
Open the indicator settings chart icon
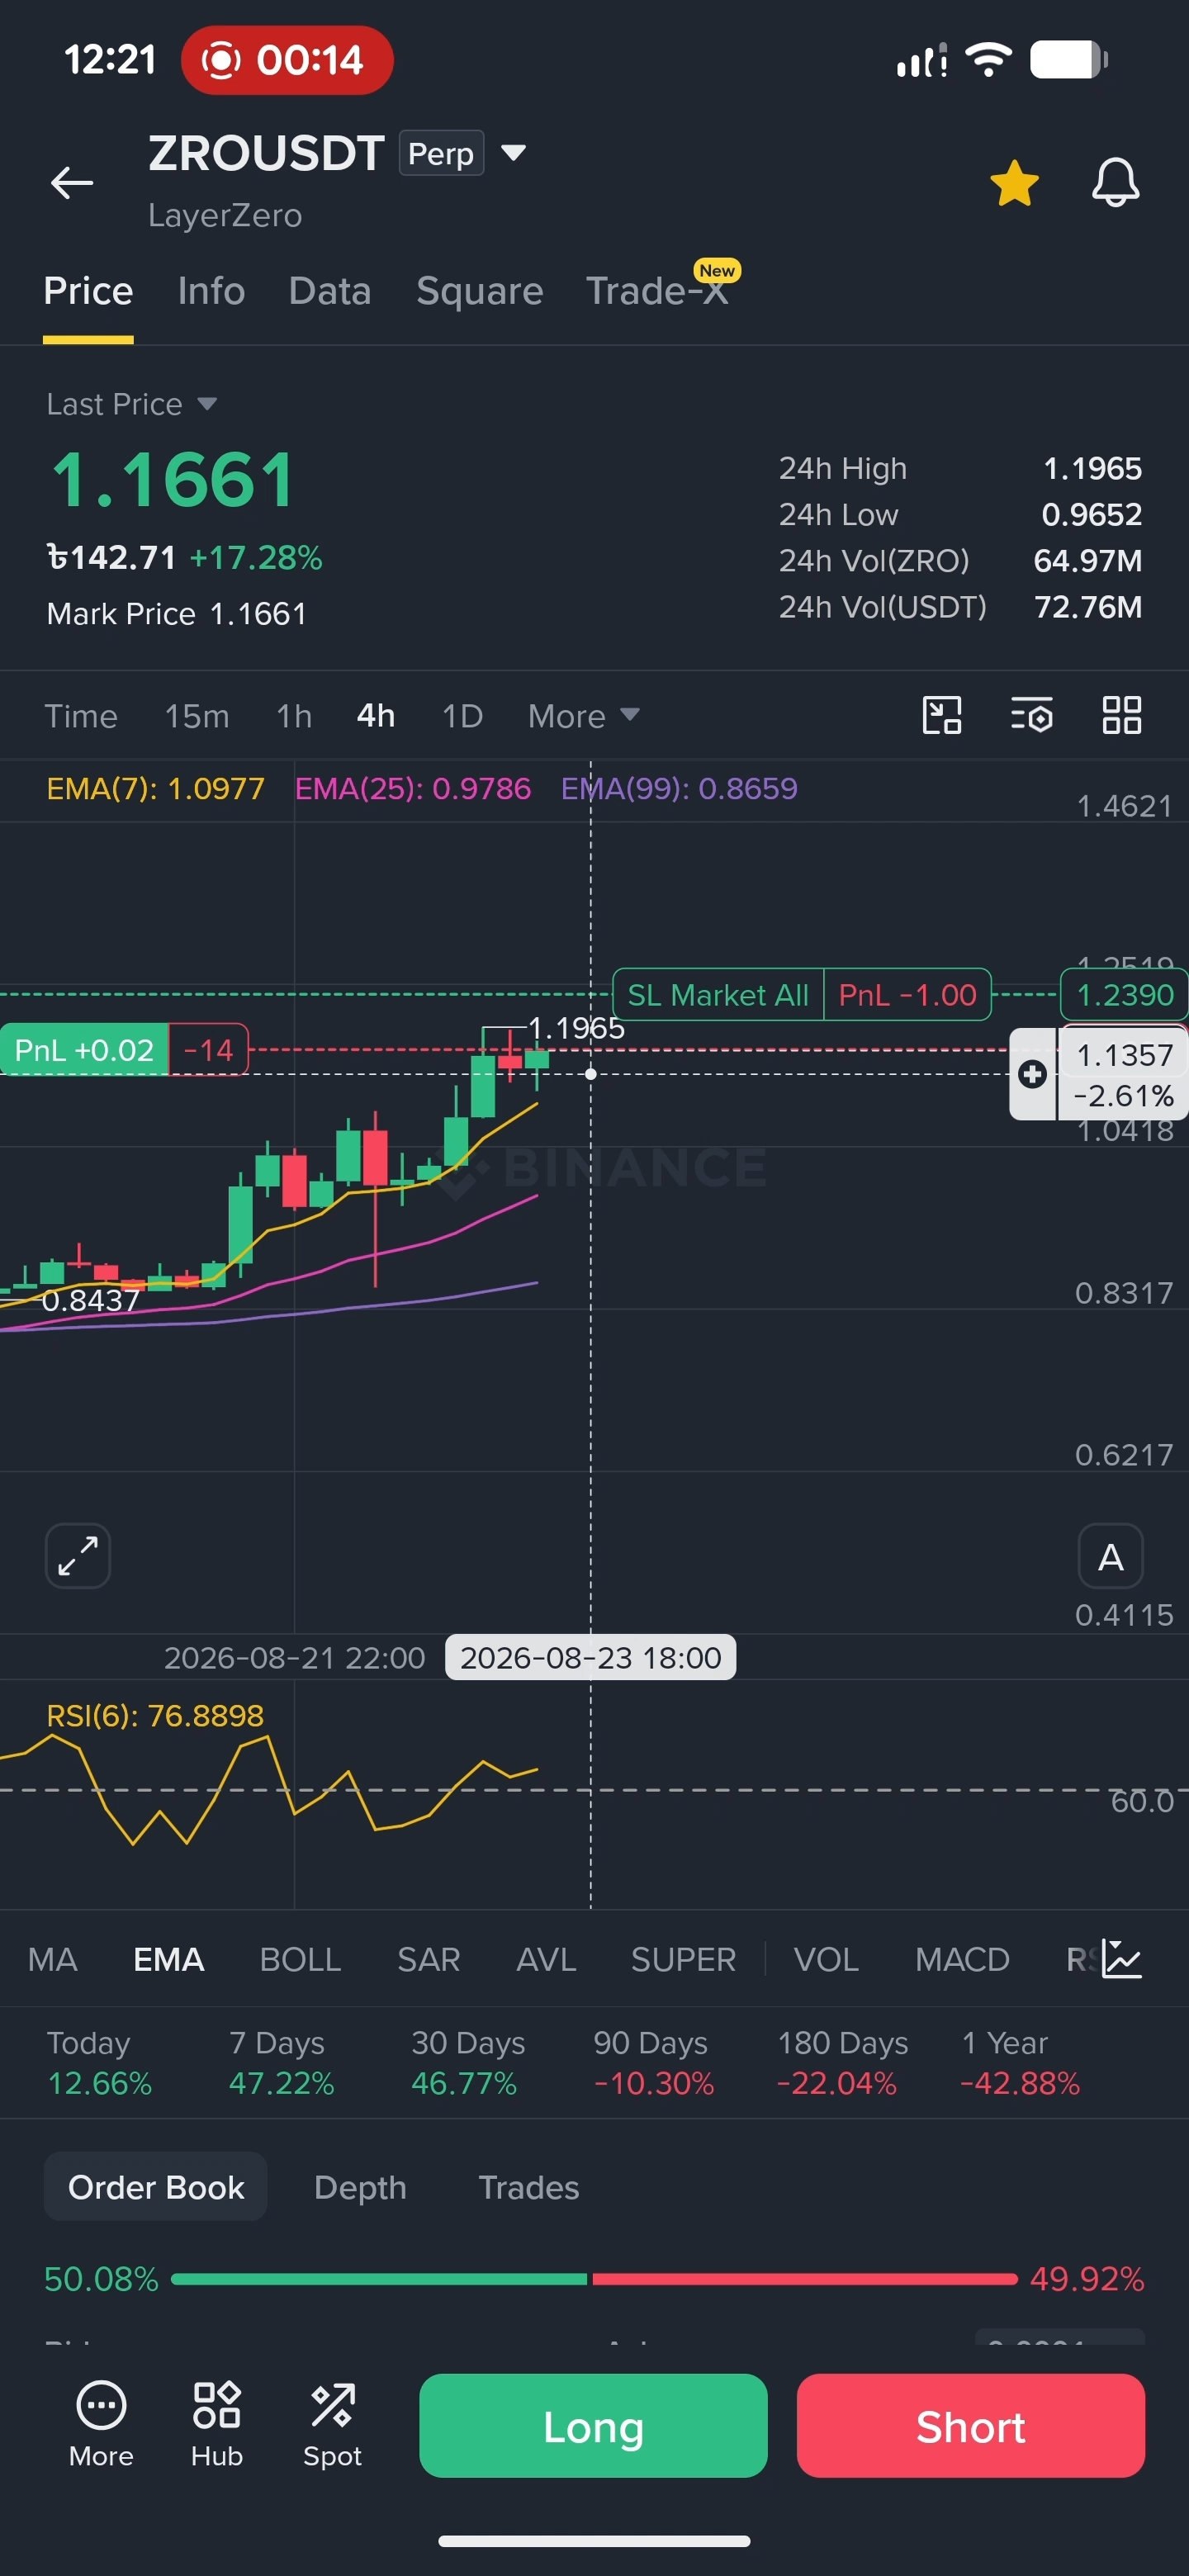(x=1121, y=1959)
